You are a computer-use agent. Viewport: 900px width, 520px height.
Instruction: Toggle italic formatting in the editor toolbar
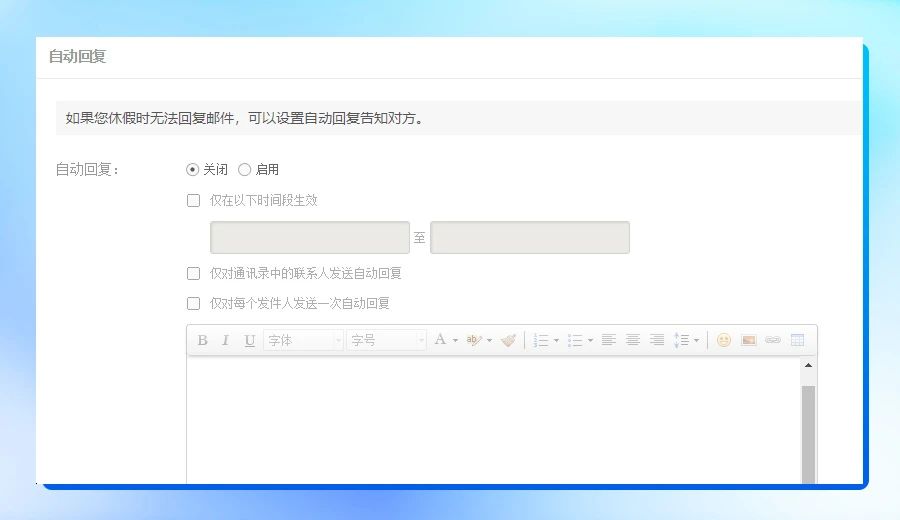point(226,340)
